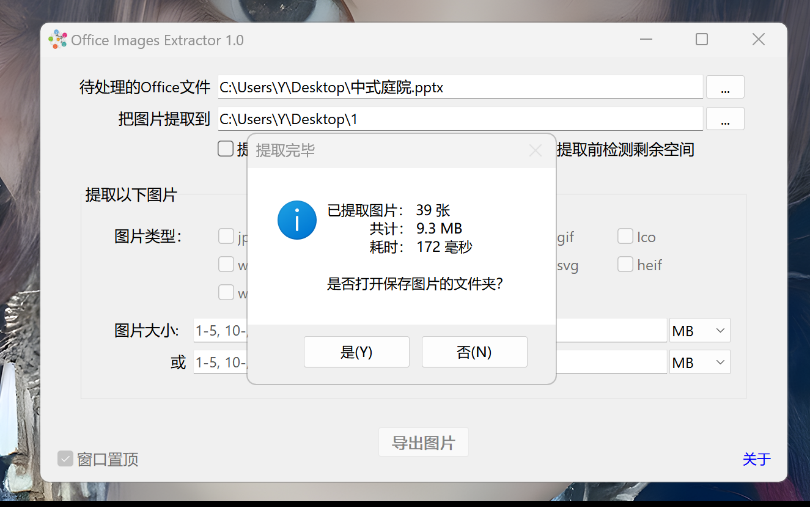Click the 导出图片 button
The width and height of the screenshot is (810, 507).
coord(423,442)
